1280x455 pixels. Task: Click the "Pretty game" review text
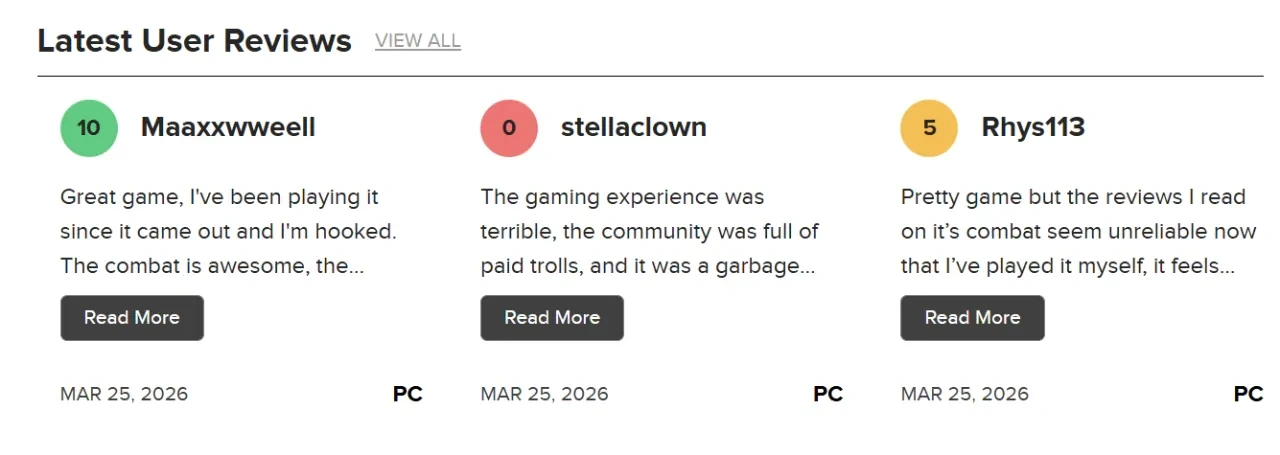(x=1077, y=232)
